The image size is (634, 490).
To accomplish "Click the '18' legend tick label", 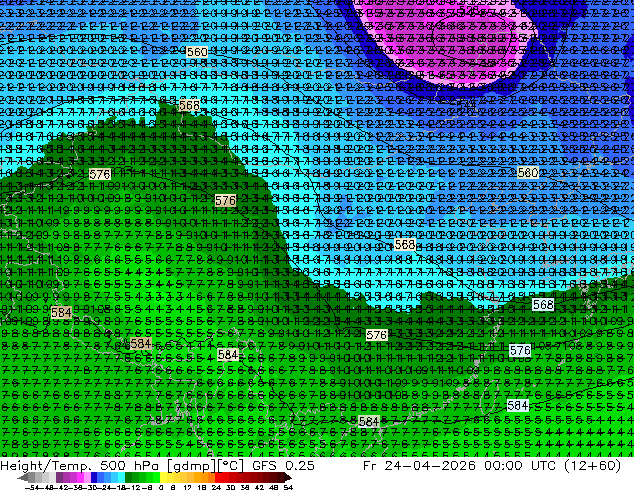I will tap(201, 487).
